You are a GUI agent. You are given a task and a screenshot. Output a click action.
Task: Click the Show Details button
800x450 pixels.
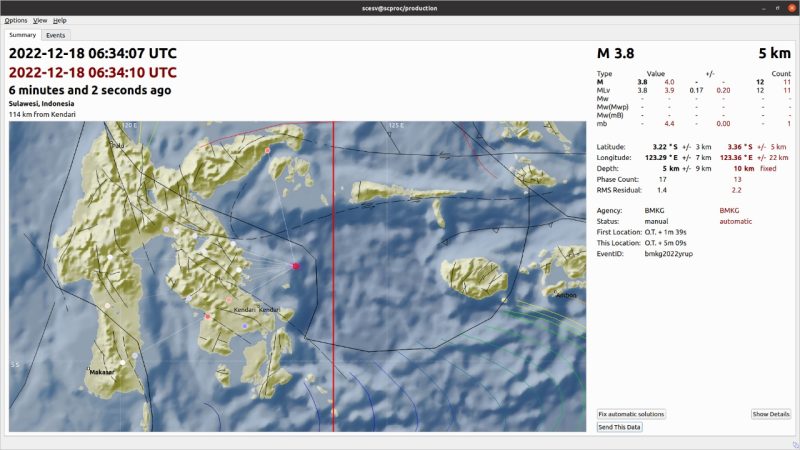tap(771, 414)
